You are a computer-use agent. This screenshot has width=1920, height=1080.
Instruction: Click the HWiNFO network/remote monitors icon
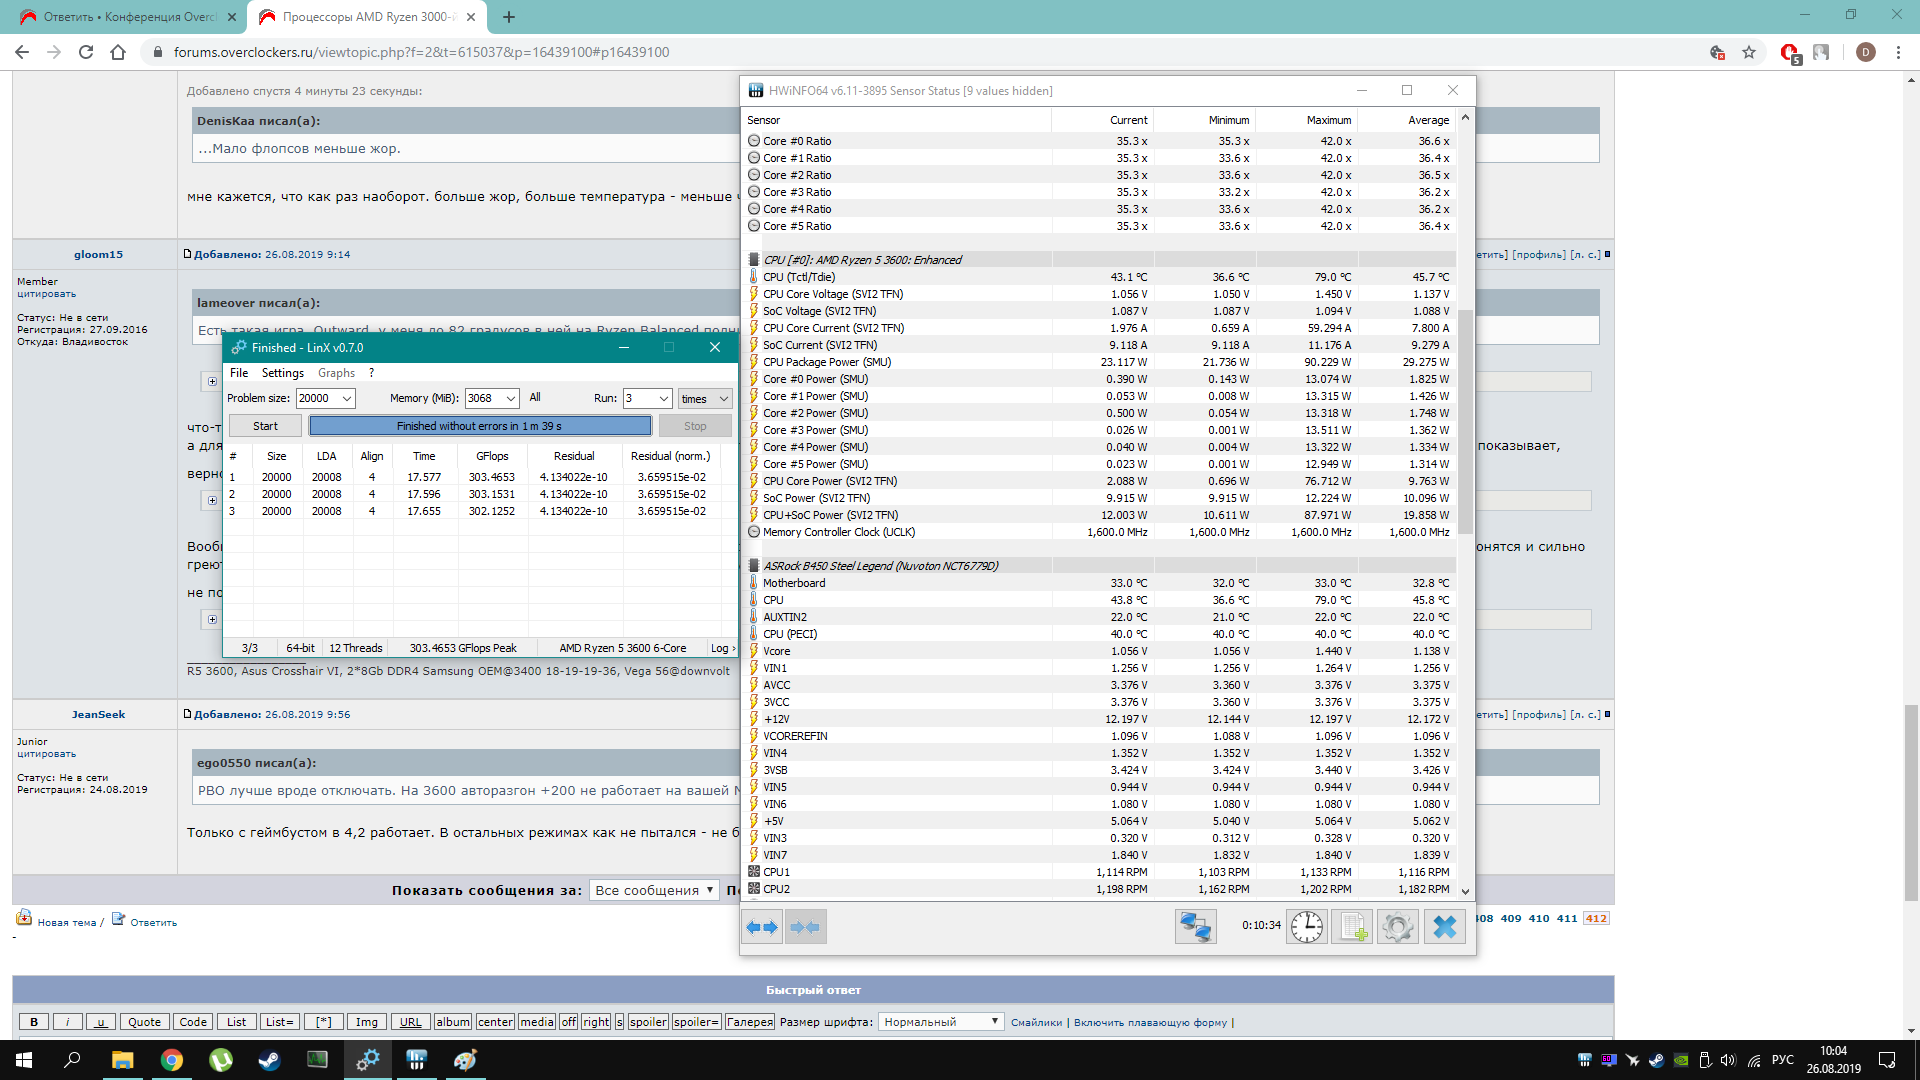(1195, 927)
